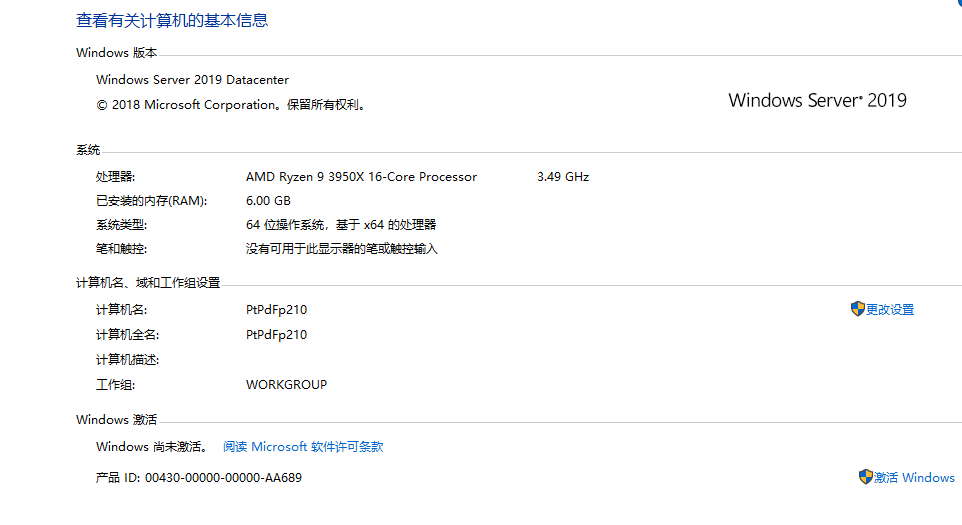The image size is (962, 525).
Task: Open 阅读 Microsoft 软件许可条款 link
Action: tap(303, 446)
